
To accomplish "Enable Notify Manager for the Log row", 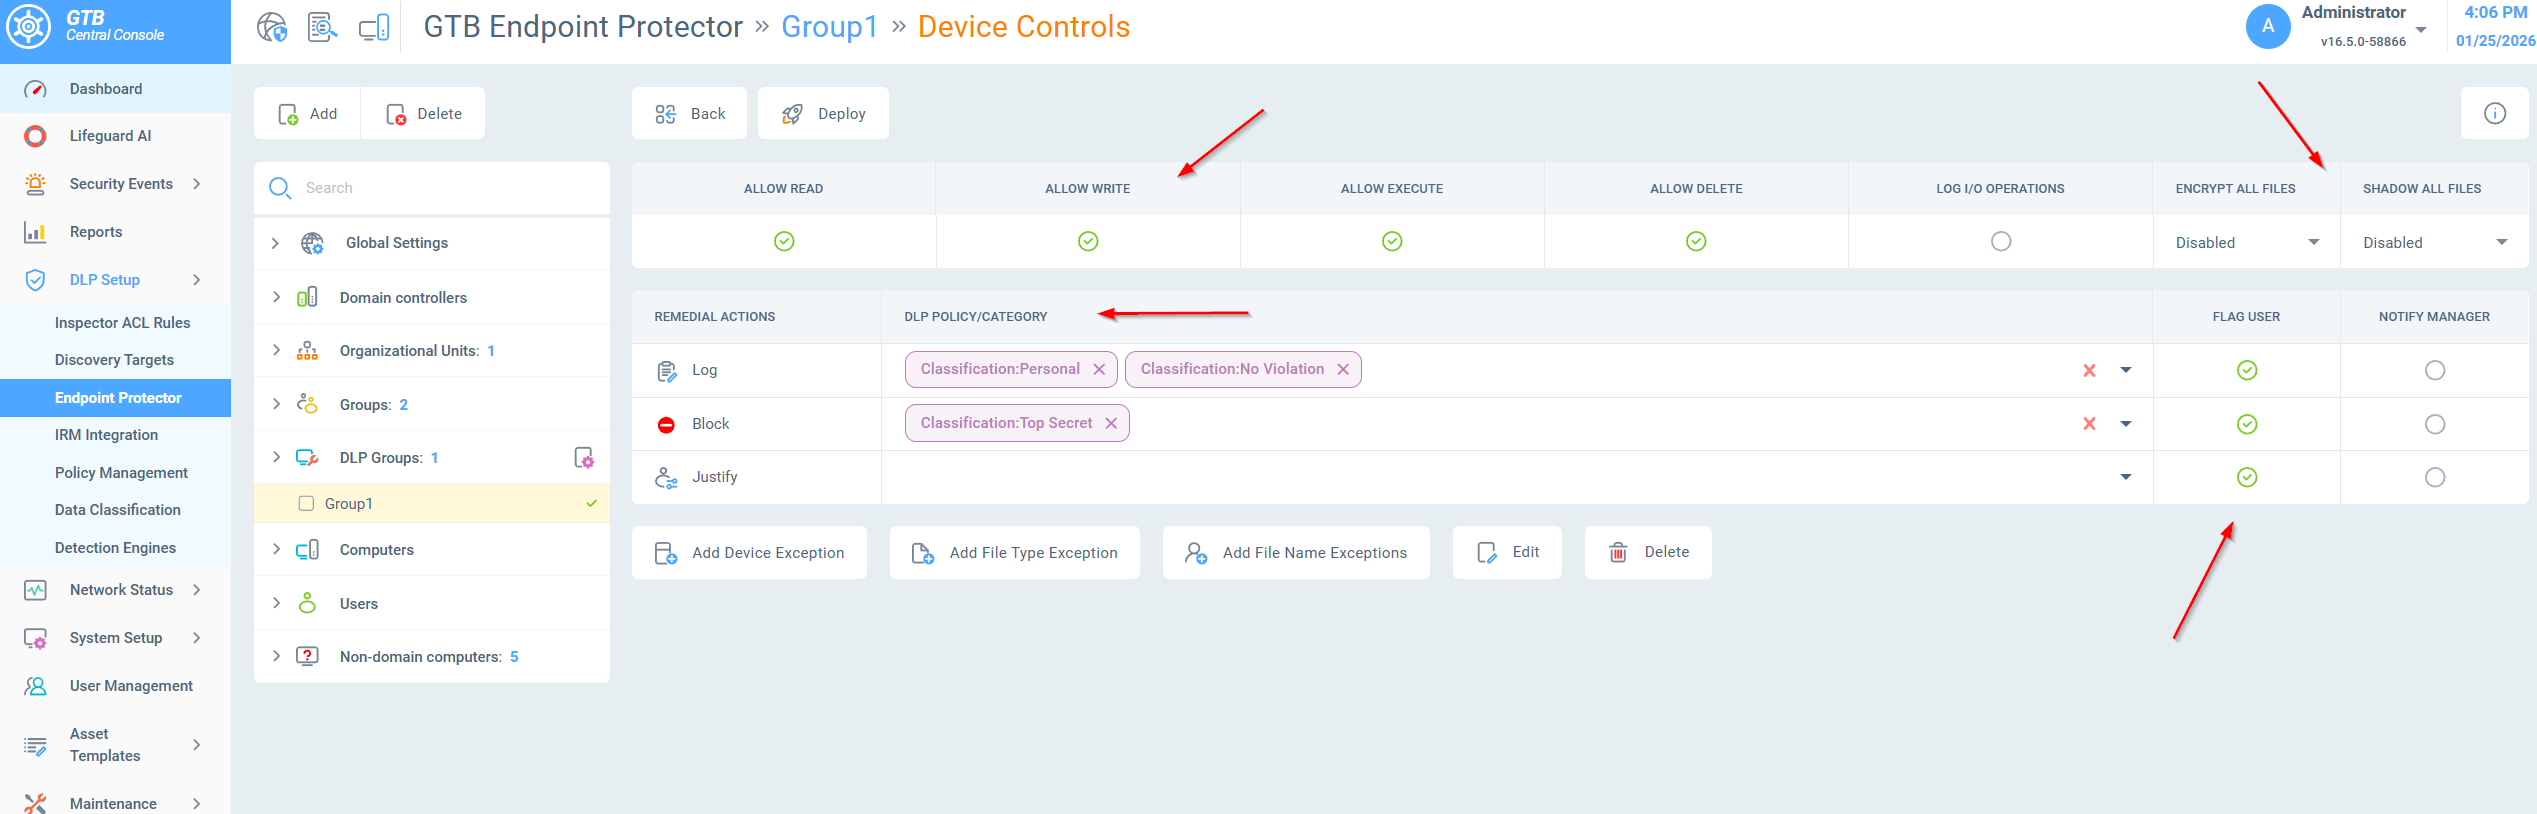I will 2435,370.
